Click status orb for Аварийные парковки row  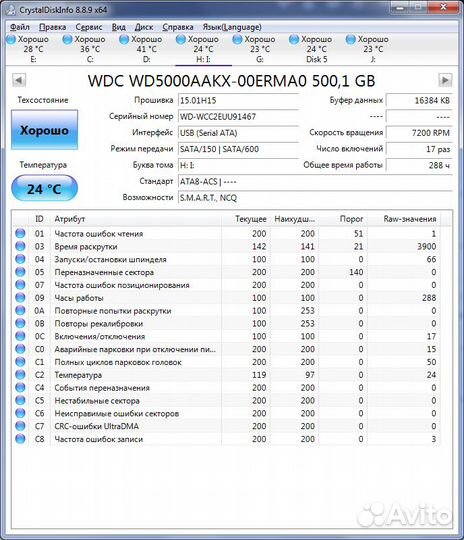pos(20,349)
